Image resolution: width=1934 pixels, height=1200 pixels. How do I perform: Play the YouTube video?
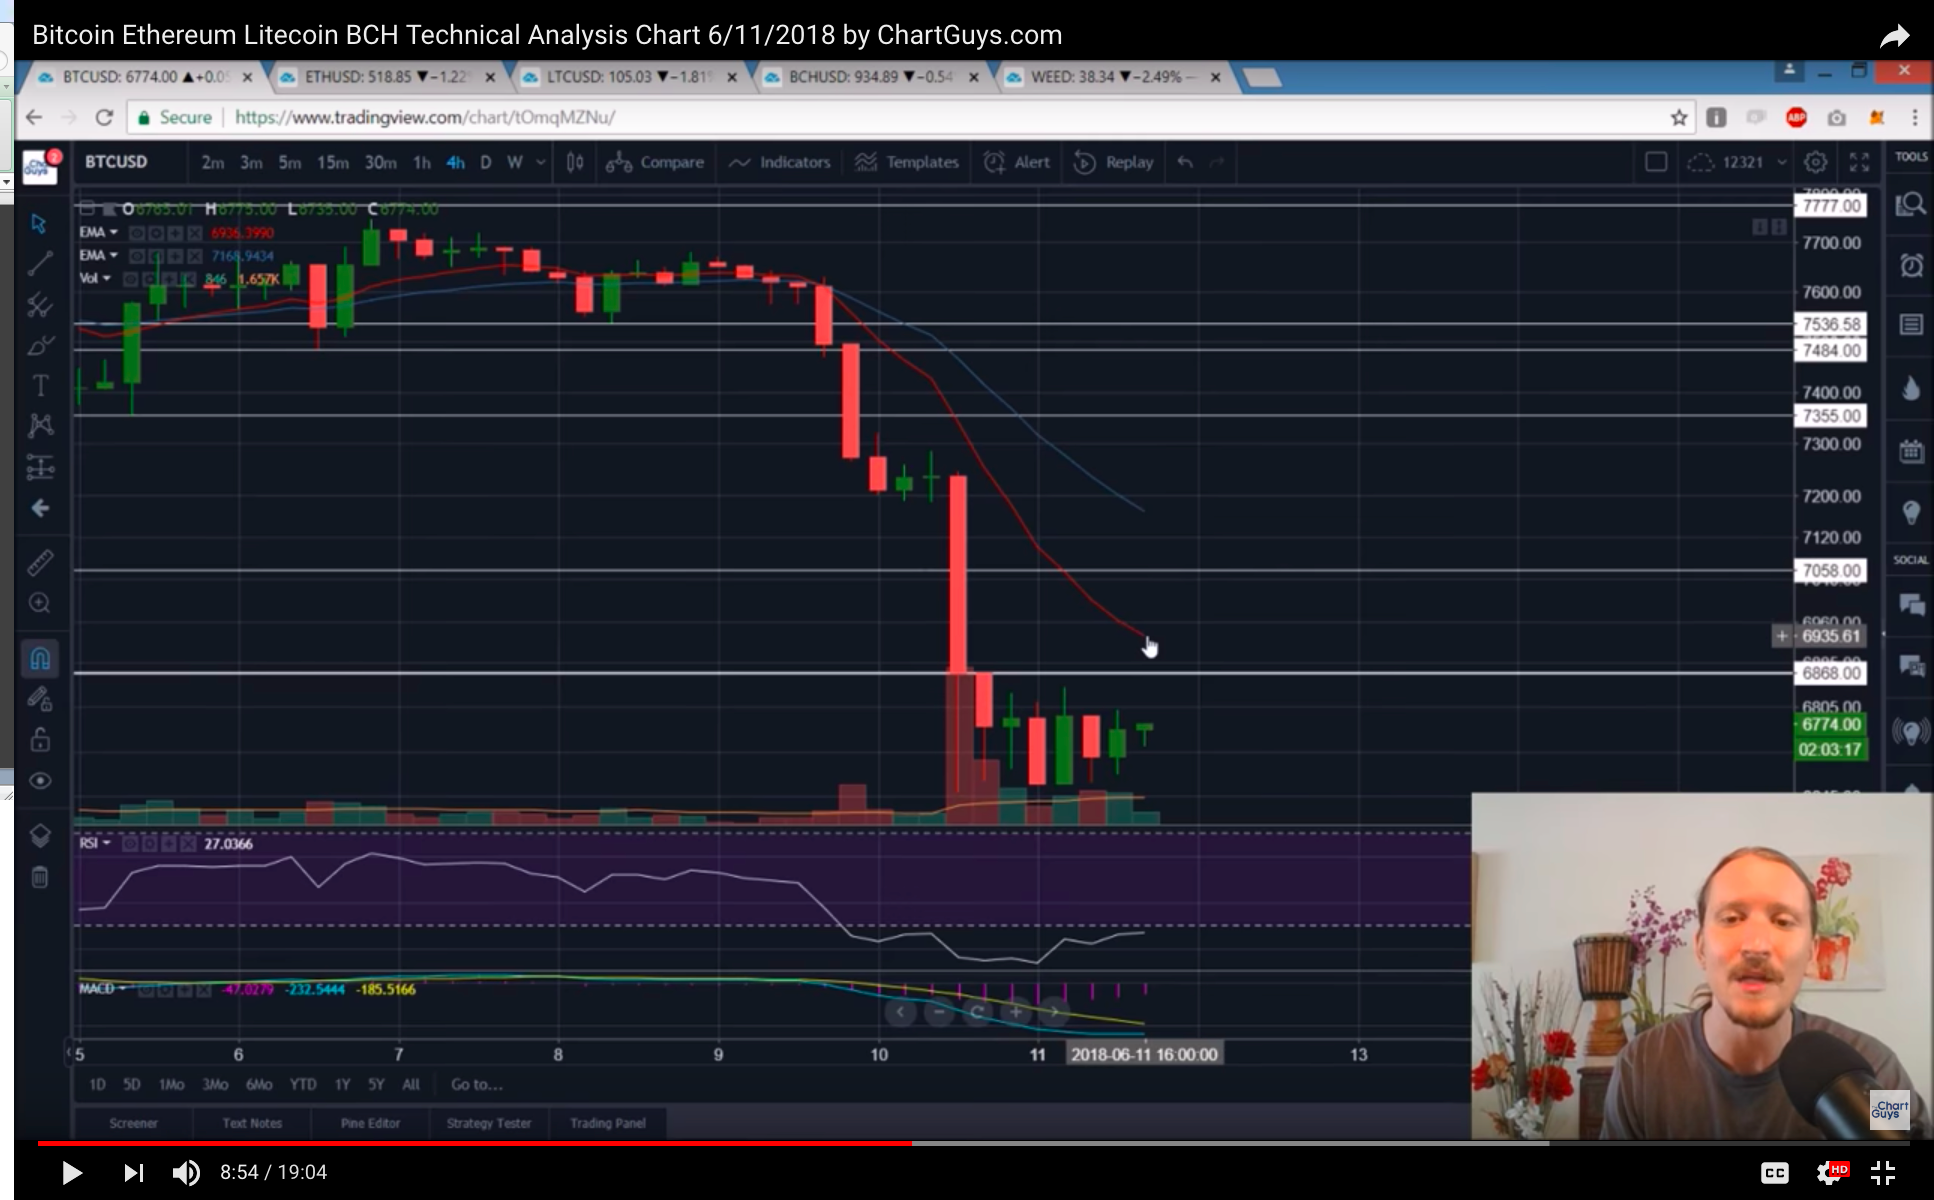pyautogui.click(x=71, y=1172)
